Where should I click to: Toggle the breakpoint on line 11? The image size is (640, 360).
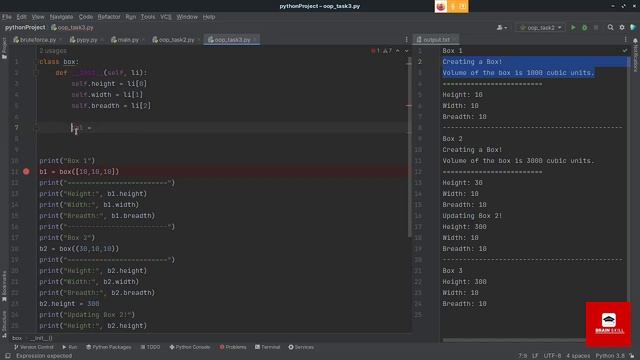(x=26, y=171)
